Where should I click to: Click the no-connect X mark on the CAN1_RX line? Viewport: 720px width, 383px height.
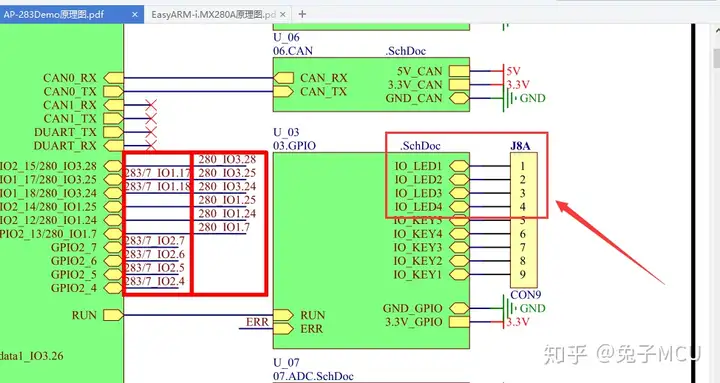151,105
